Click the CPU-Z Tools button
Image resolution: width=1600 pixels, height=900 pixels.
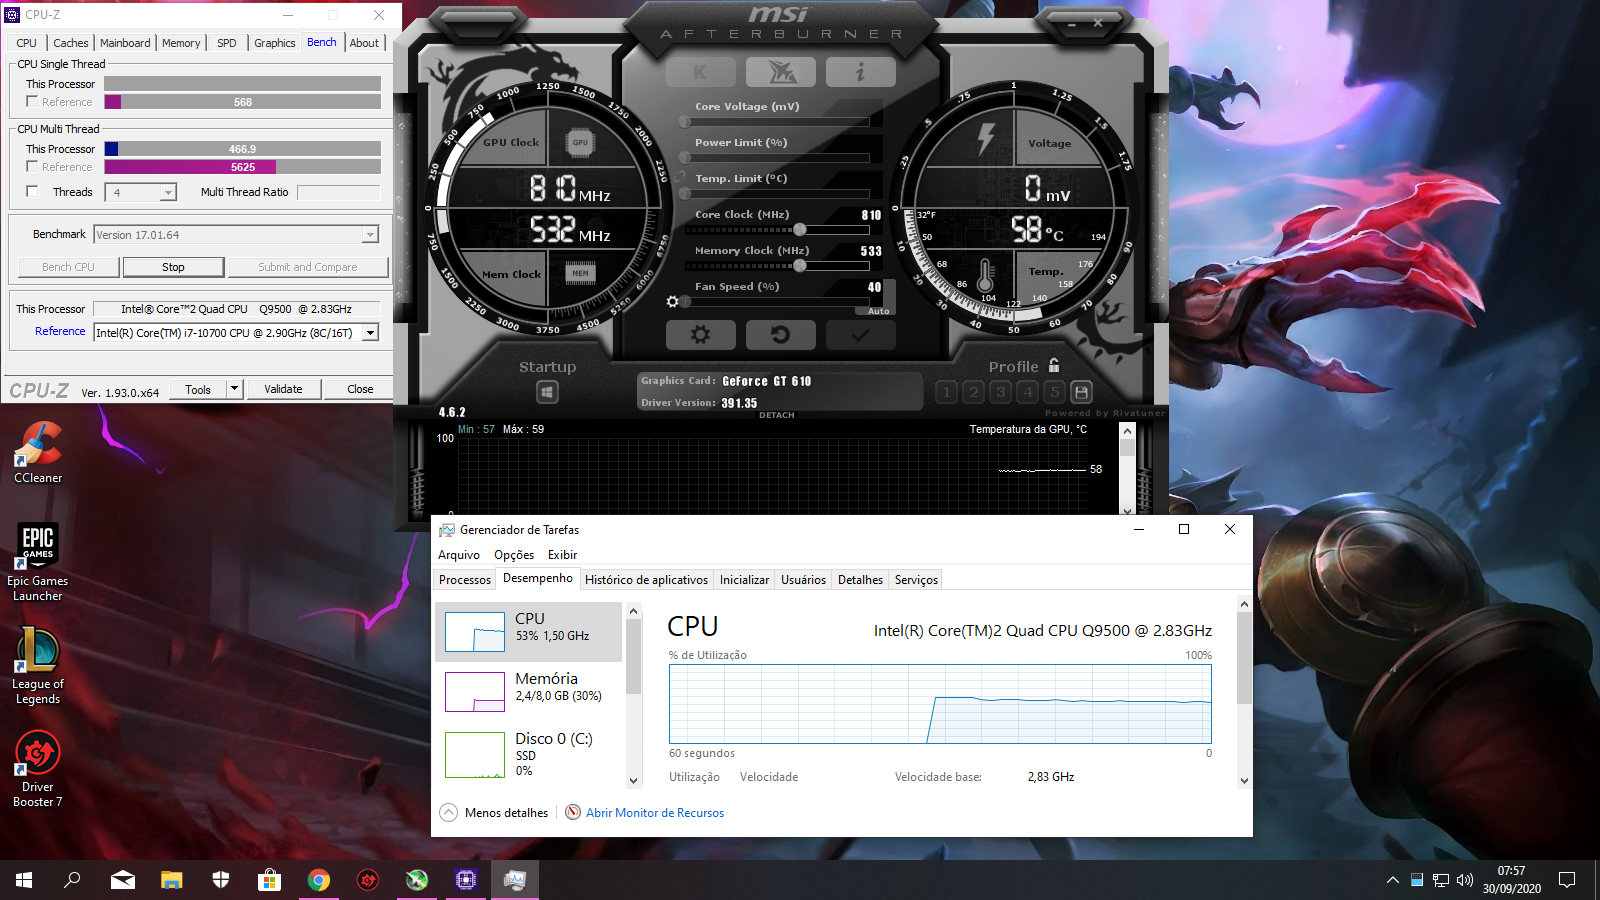198,389
